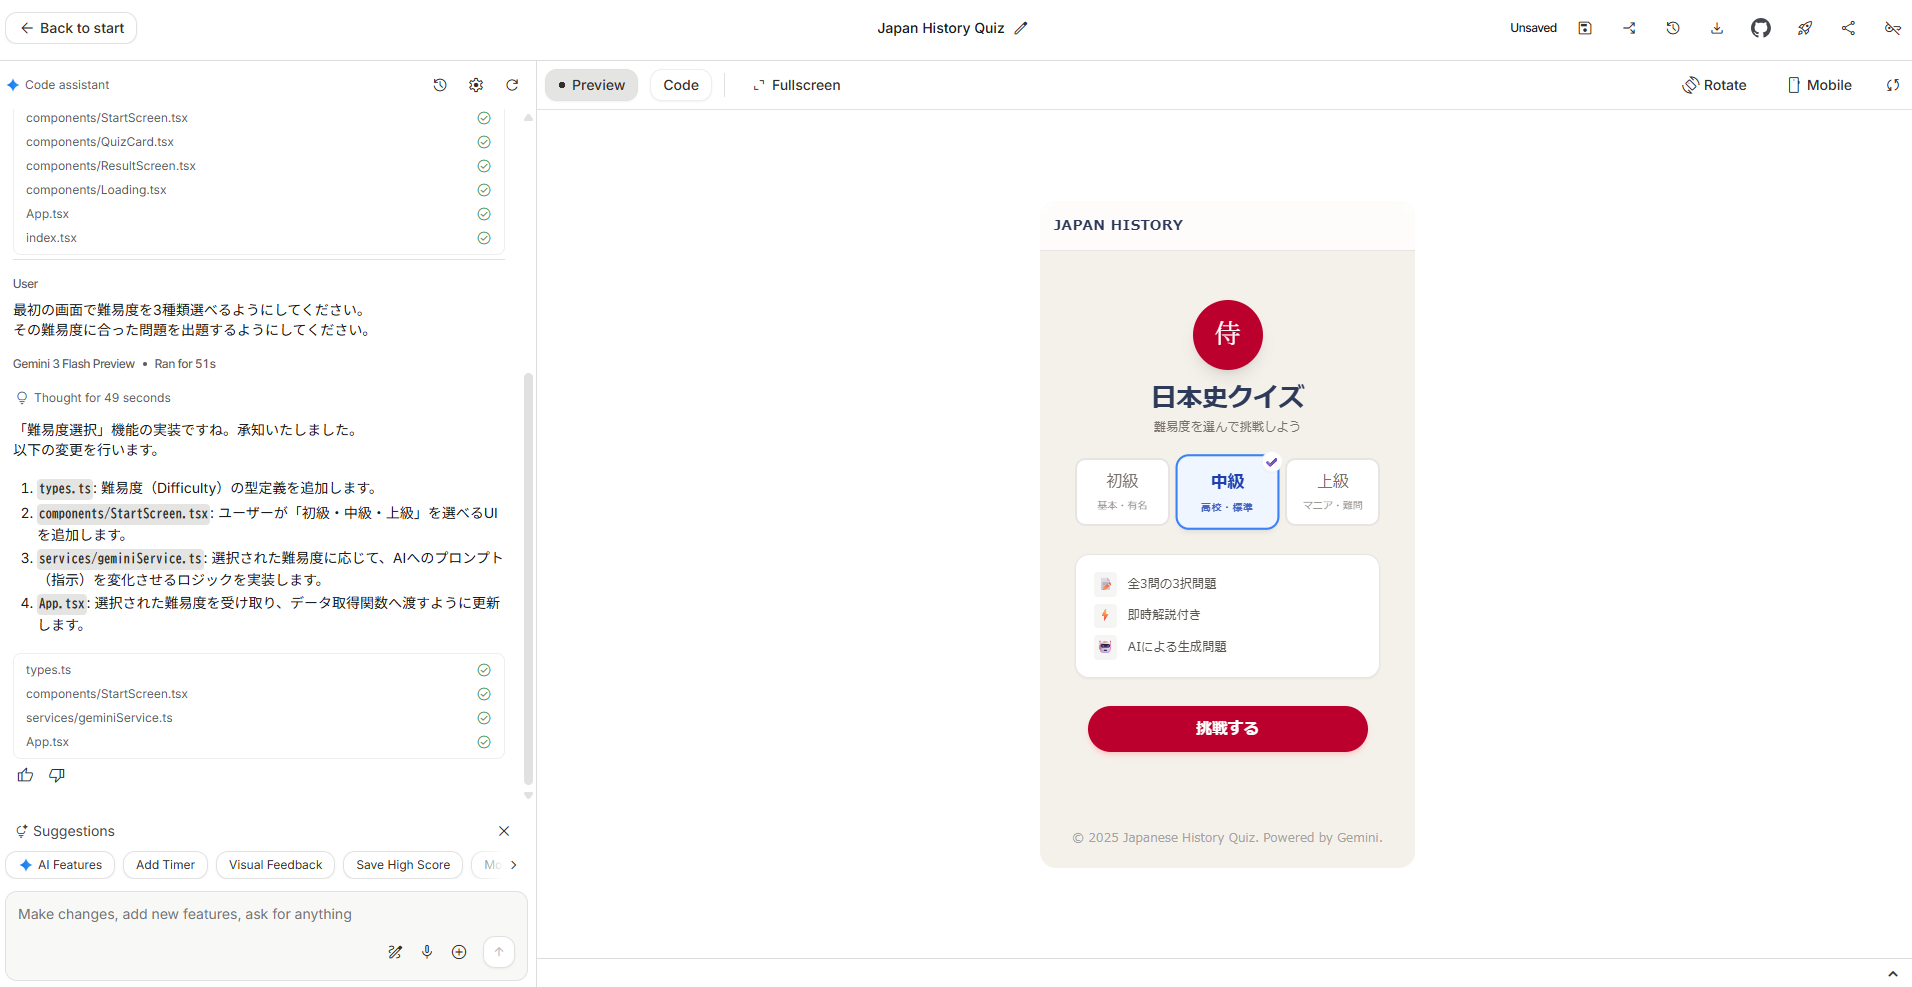
Task: Switch to the Preview tab
Action: 591,85
